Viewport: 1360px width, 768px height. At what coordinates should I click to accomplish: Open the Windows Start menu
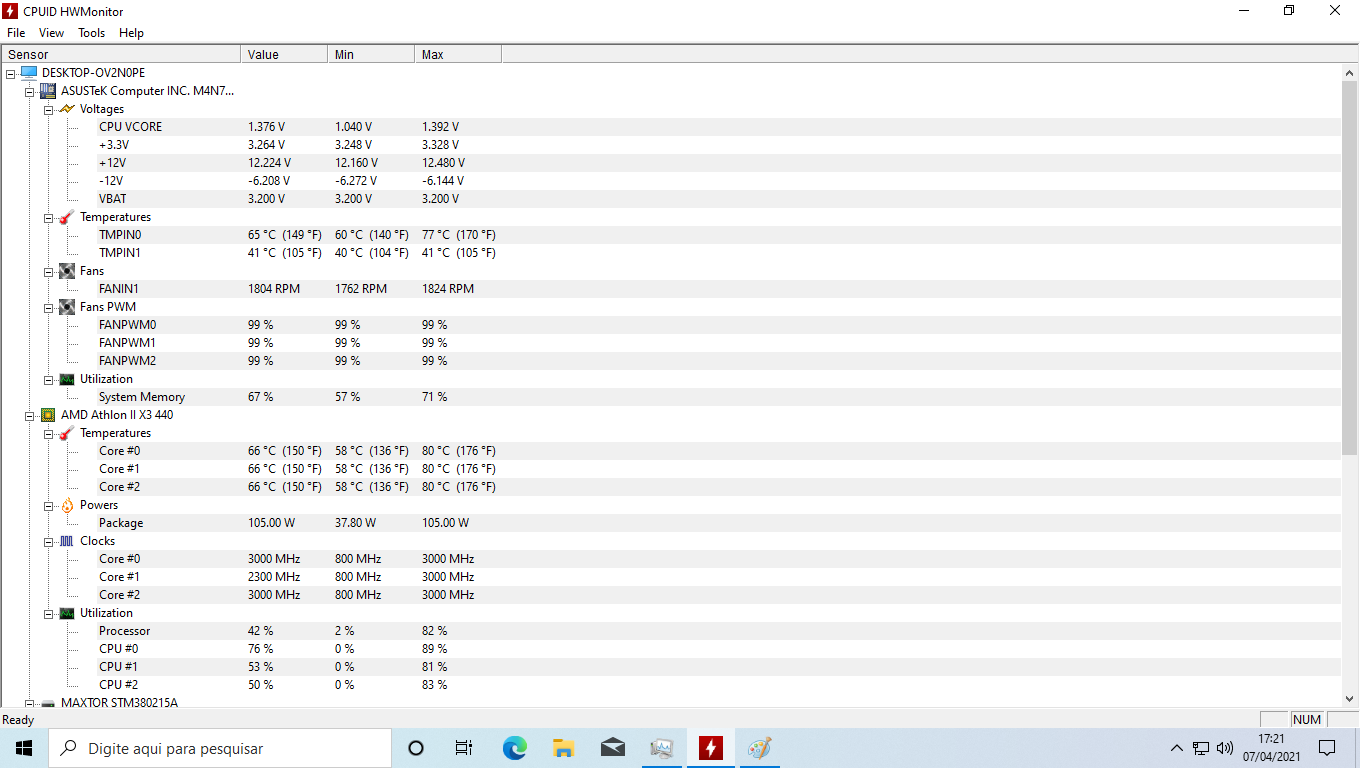pos(24,748)
